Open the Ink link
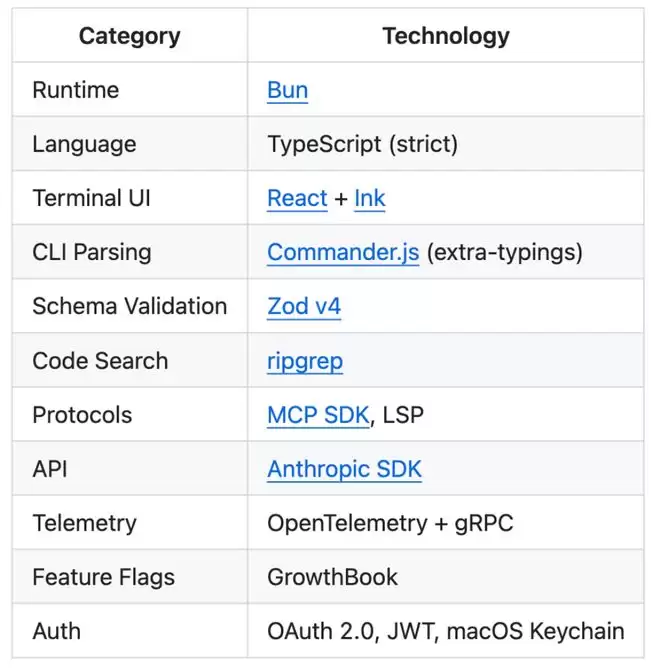The height and width of the screenshot is (670, 660). click(x=369, y=198)
